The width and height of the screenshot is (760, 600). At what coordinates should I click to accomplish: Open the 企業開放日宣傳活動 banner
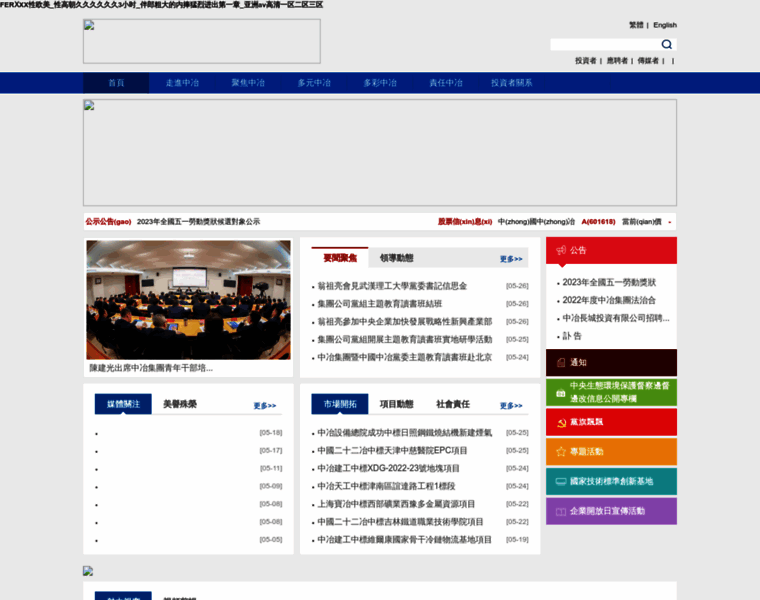click(x=611, y=511)
